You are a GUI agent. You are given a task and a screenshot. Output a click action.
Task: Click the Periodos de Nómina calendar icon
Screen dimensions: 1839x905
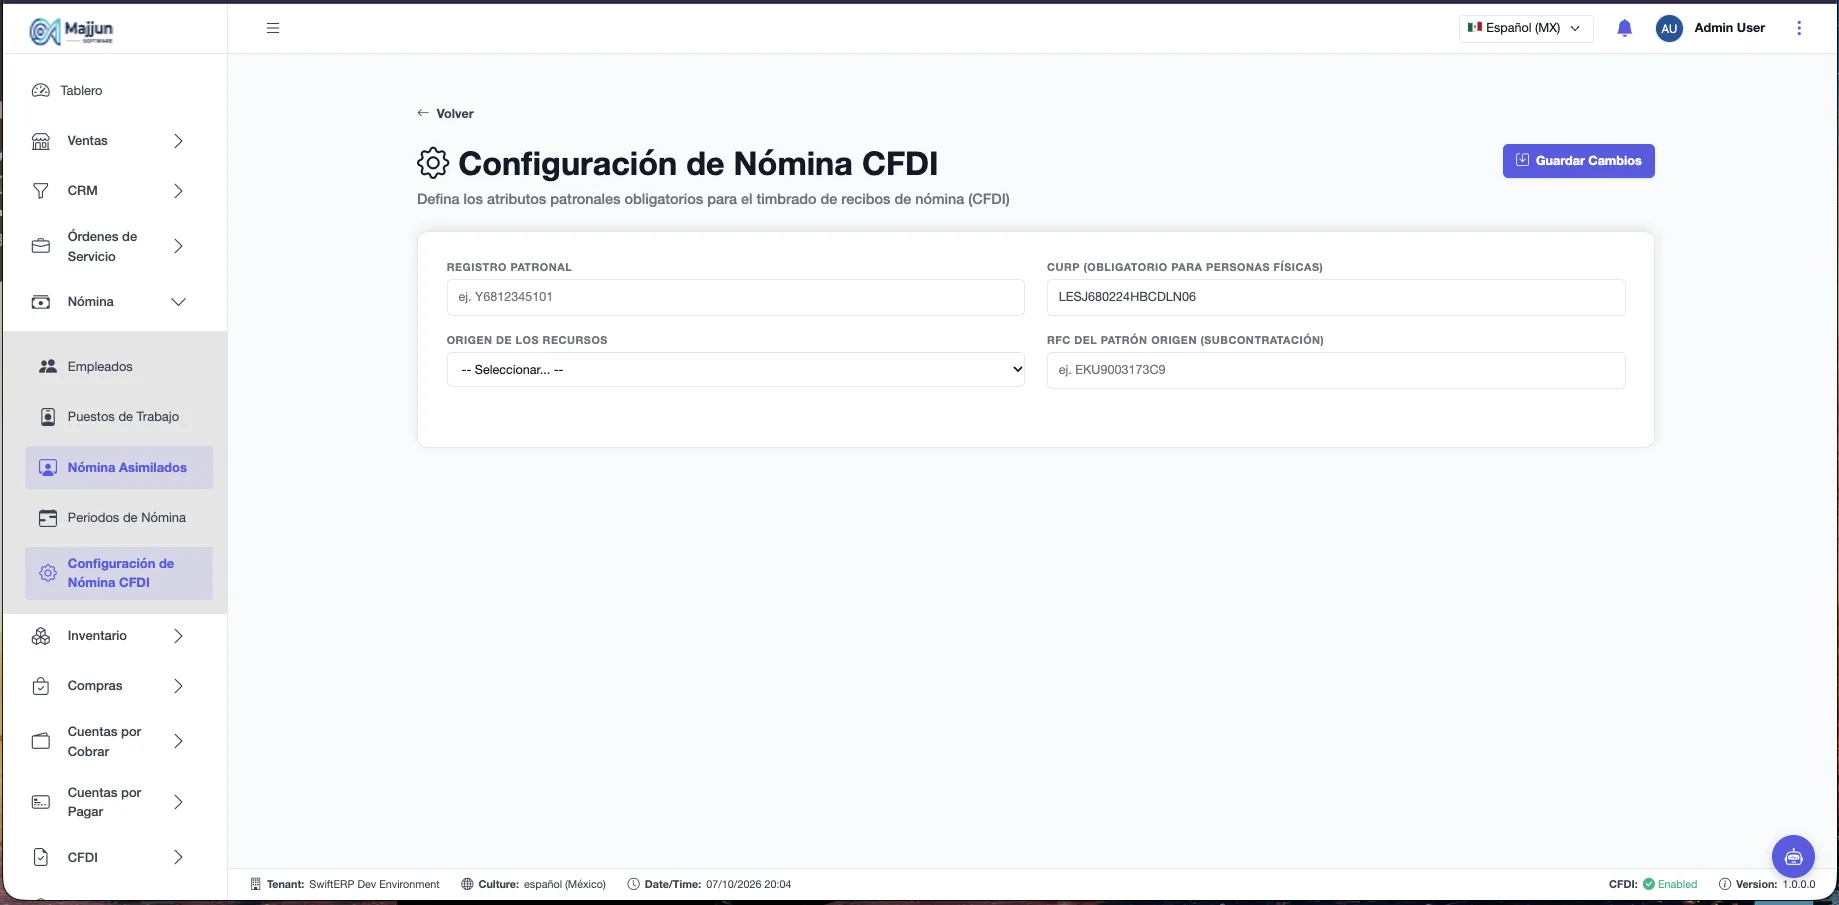(48, 518)
